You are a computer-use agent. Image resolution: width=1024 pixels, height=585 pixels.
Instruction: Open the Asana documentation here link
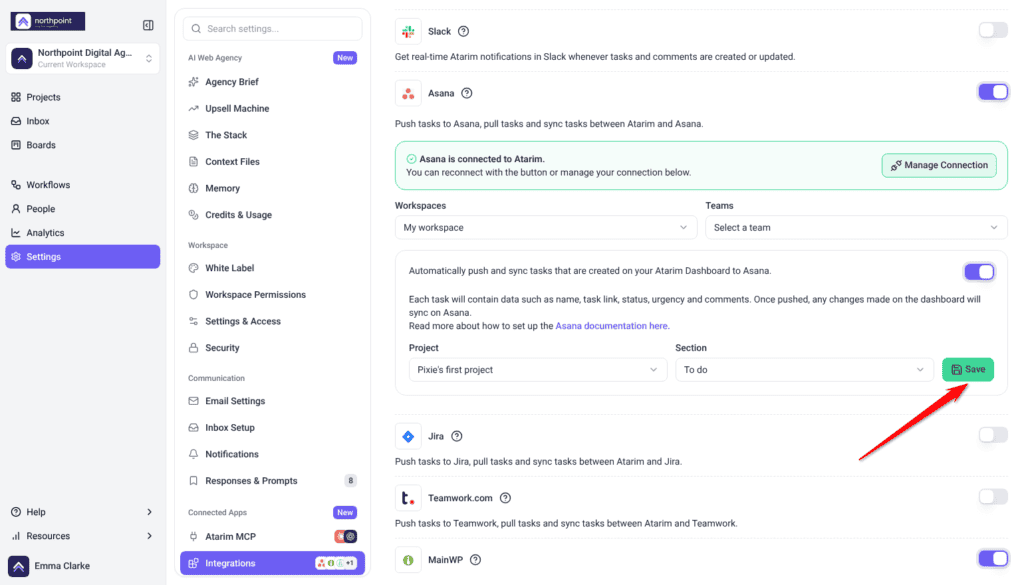(x=612, y=326)
